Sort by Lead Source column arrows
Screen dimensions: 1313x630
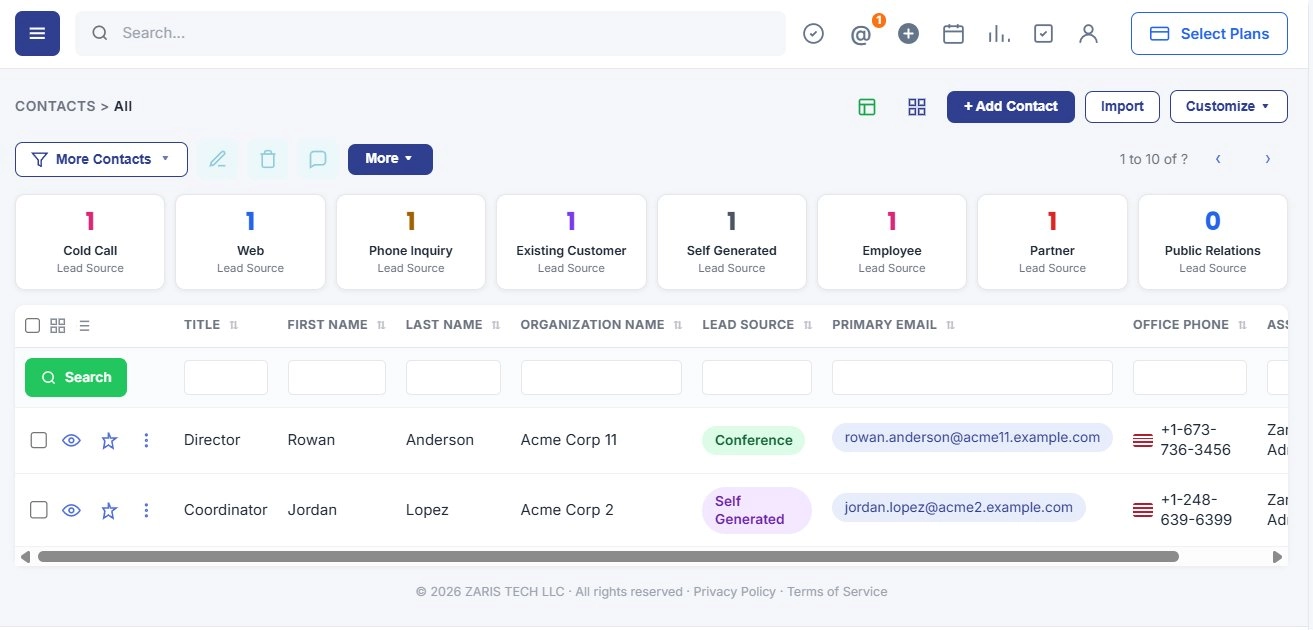(x=807, y=325)
